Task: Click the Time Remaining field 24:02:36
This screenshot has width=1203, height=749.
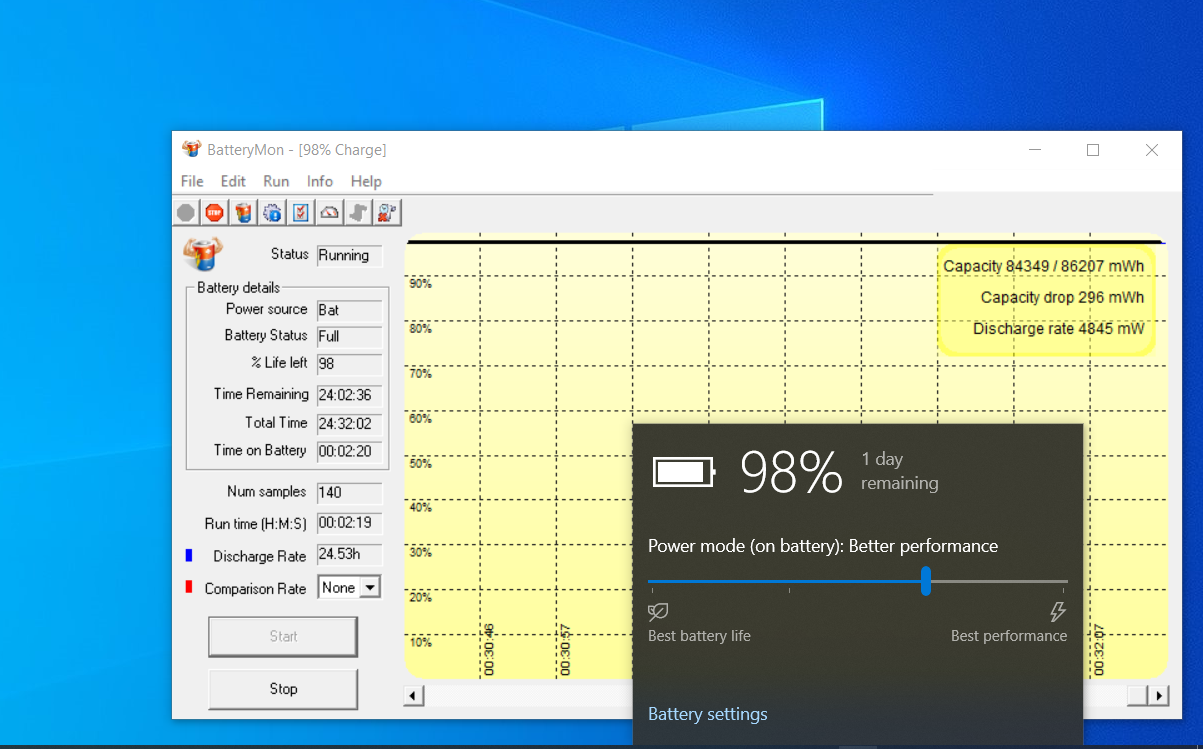Action: tap(350, 395)
